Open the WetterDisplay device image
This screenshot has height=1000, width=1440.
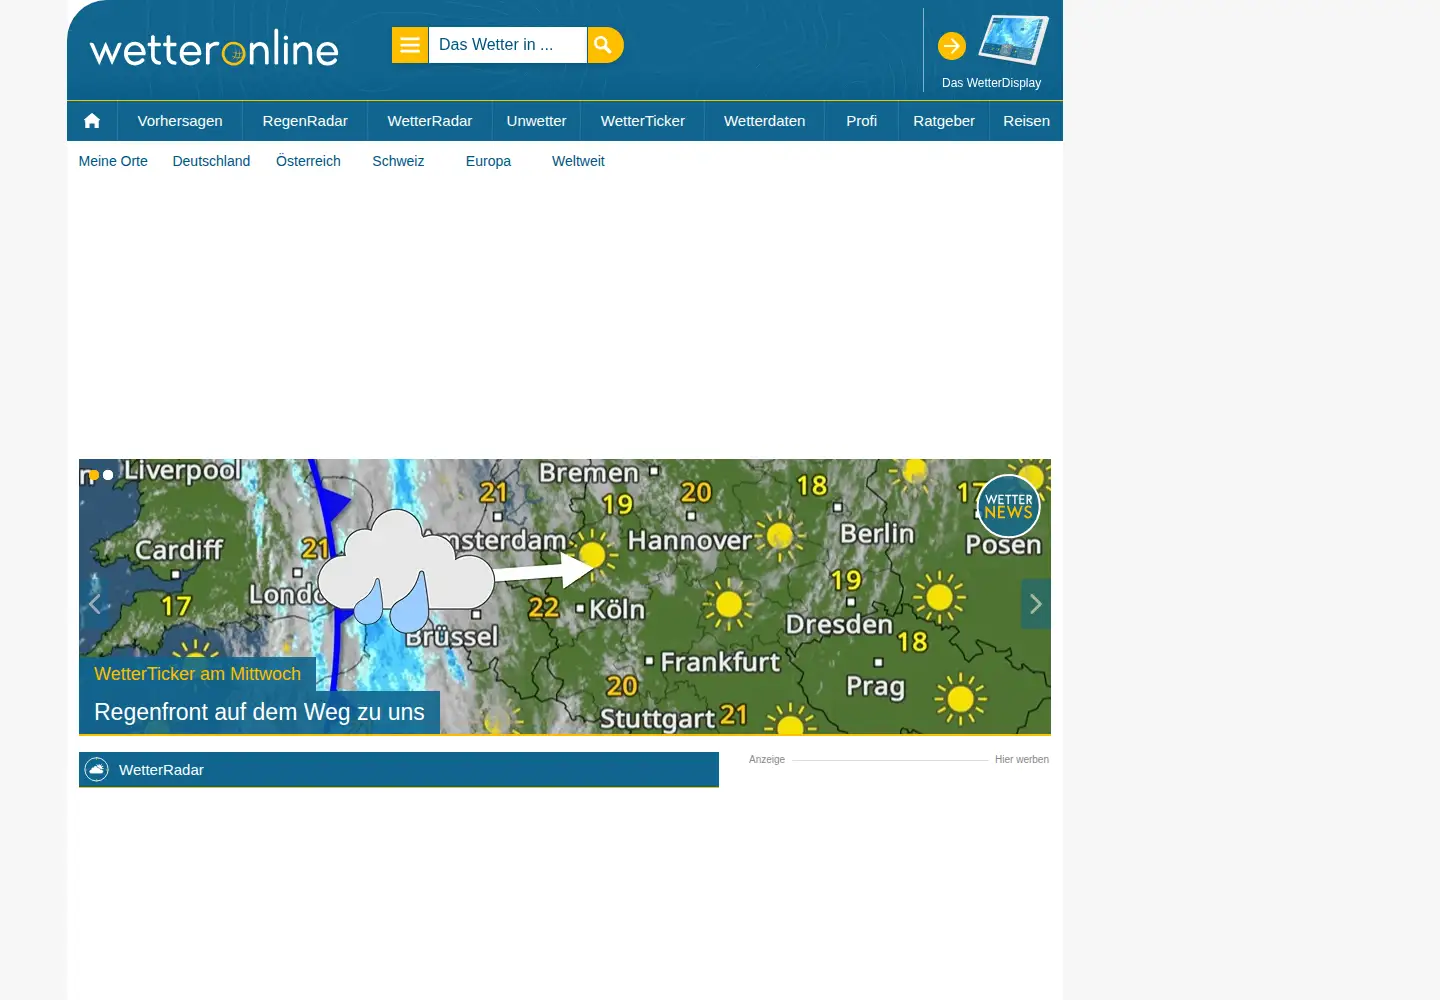(1013, 41)
